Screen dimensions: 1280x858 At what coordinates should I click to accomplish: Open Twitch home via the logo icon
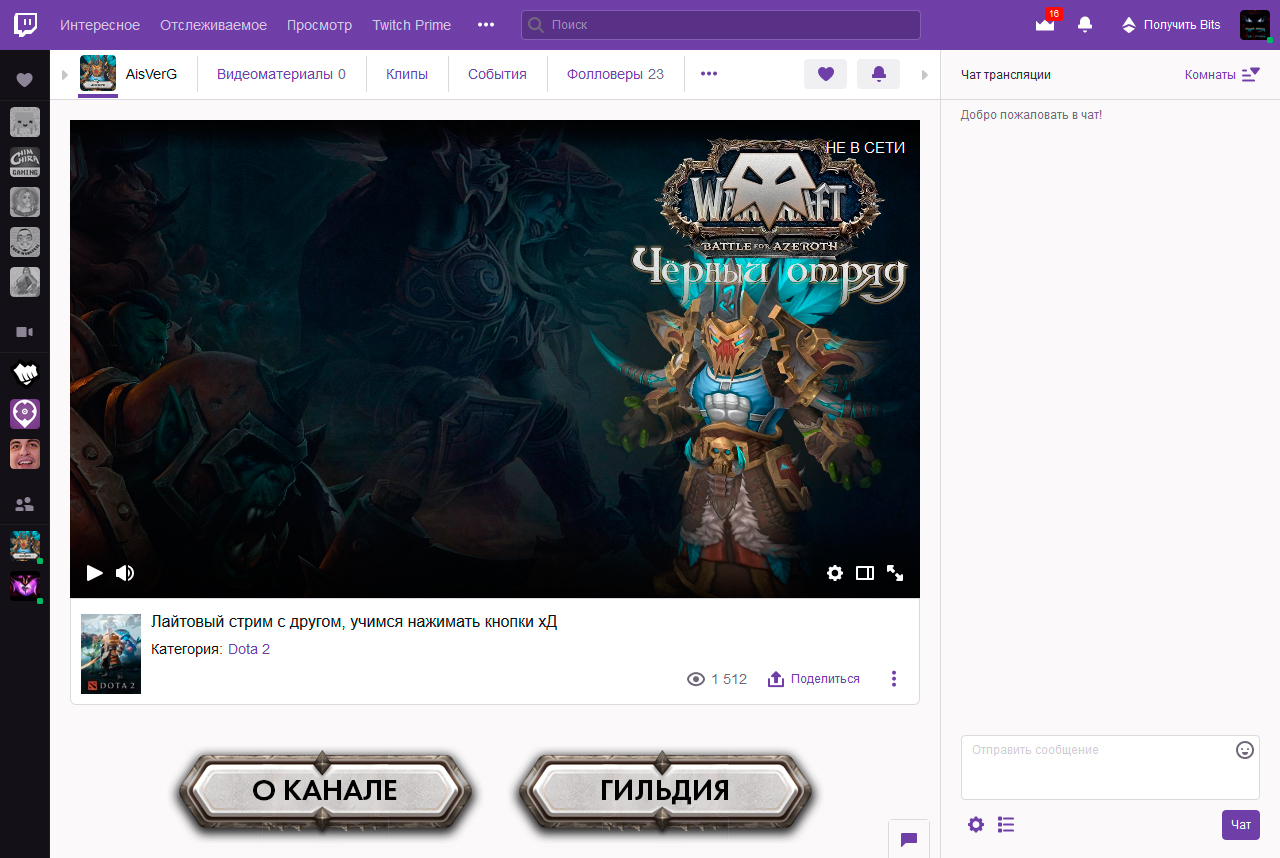[24, 24]
